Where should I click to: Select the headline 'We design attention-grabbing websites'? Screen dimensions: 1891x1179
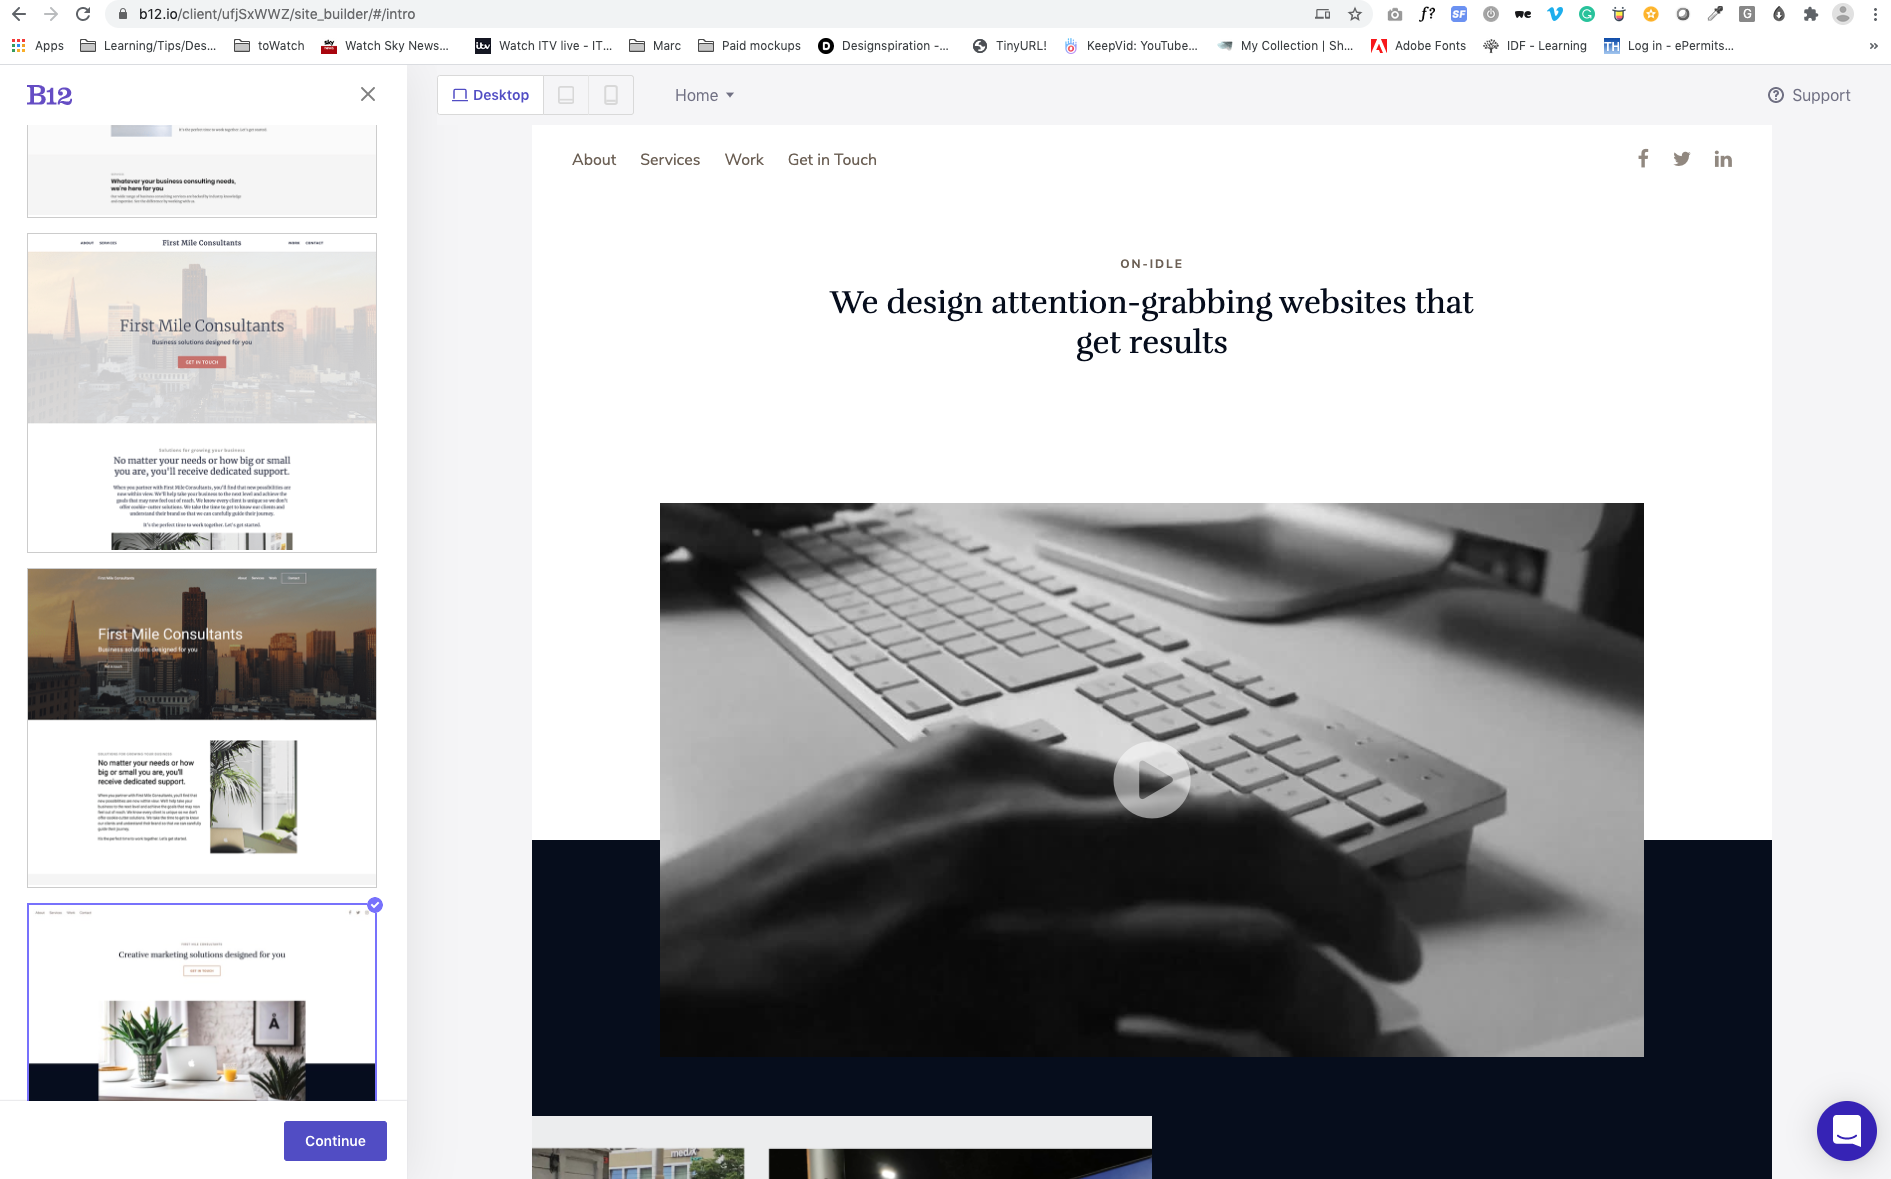[1152, 322]
